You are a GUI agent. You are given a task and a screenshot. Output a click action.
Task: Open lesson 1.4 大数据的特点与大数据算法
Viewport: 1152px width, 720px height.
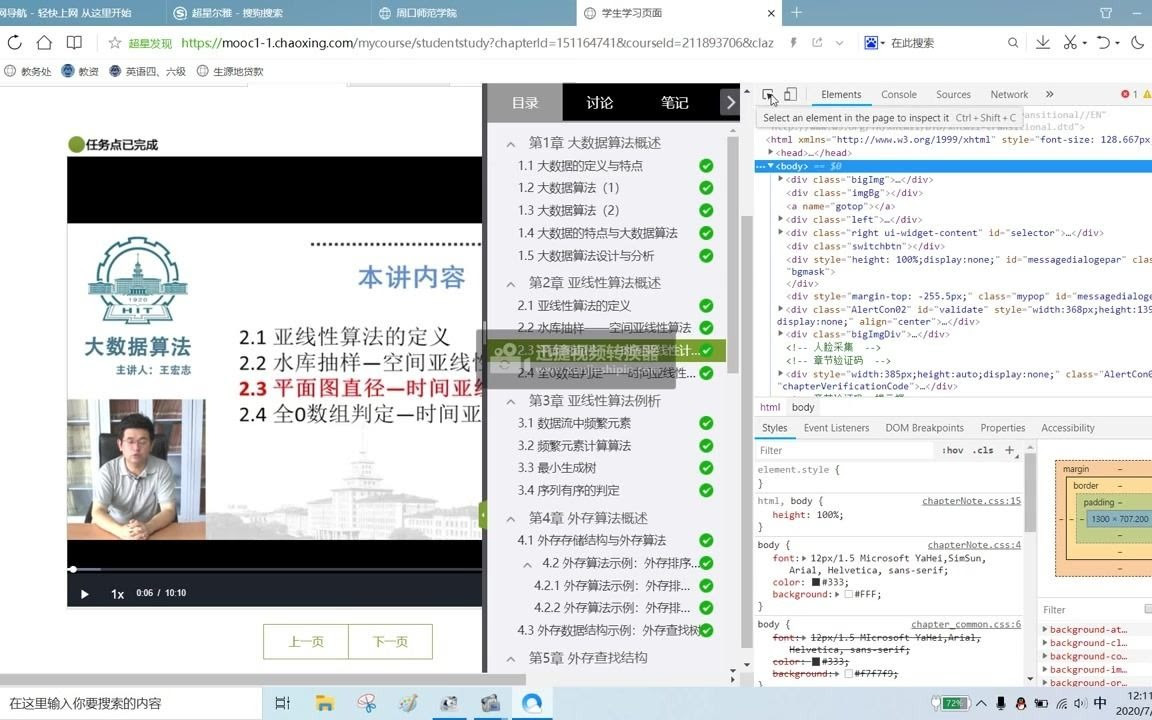tap(597, 233)
